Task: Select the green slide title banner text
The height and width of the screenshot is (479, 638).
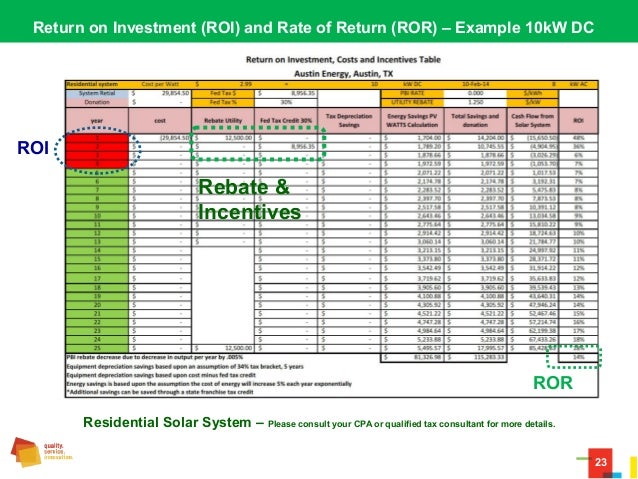Action: tap(313, 28)
